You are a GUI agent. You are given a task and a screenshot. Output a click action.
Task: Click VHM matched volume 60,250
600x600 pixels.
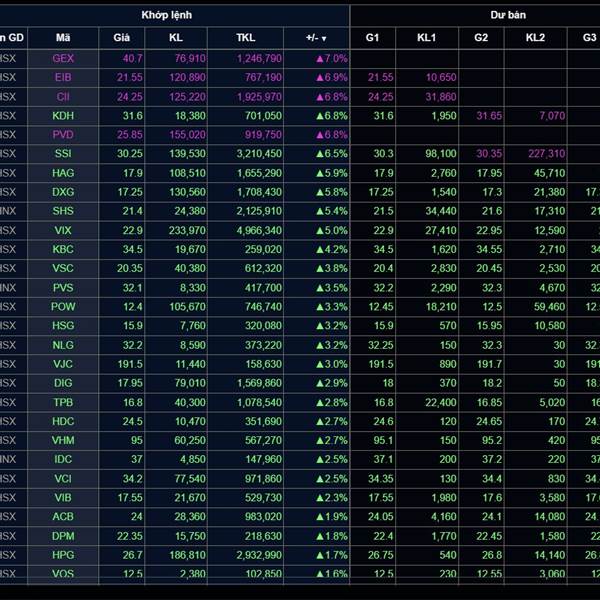[x=190, y=440]
